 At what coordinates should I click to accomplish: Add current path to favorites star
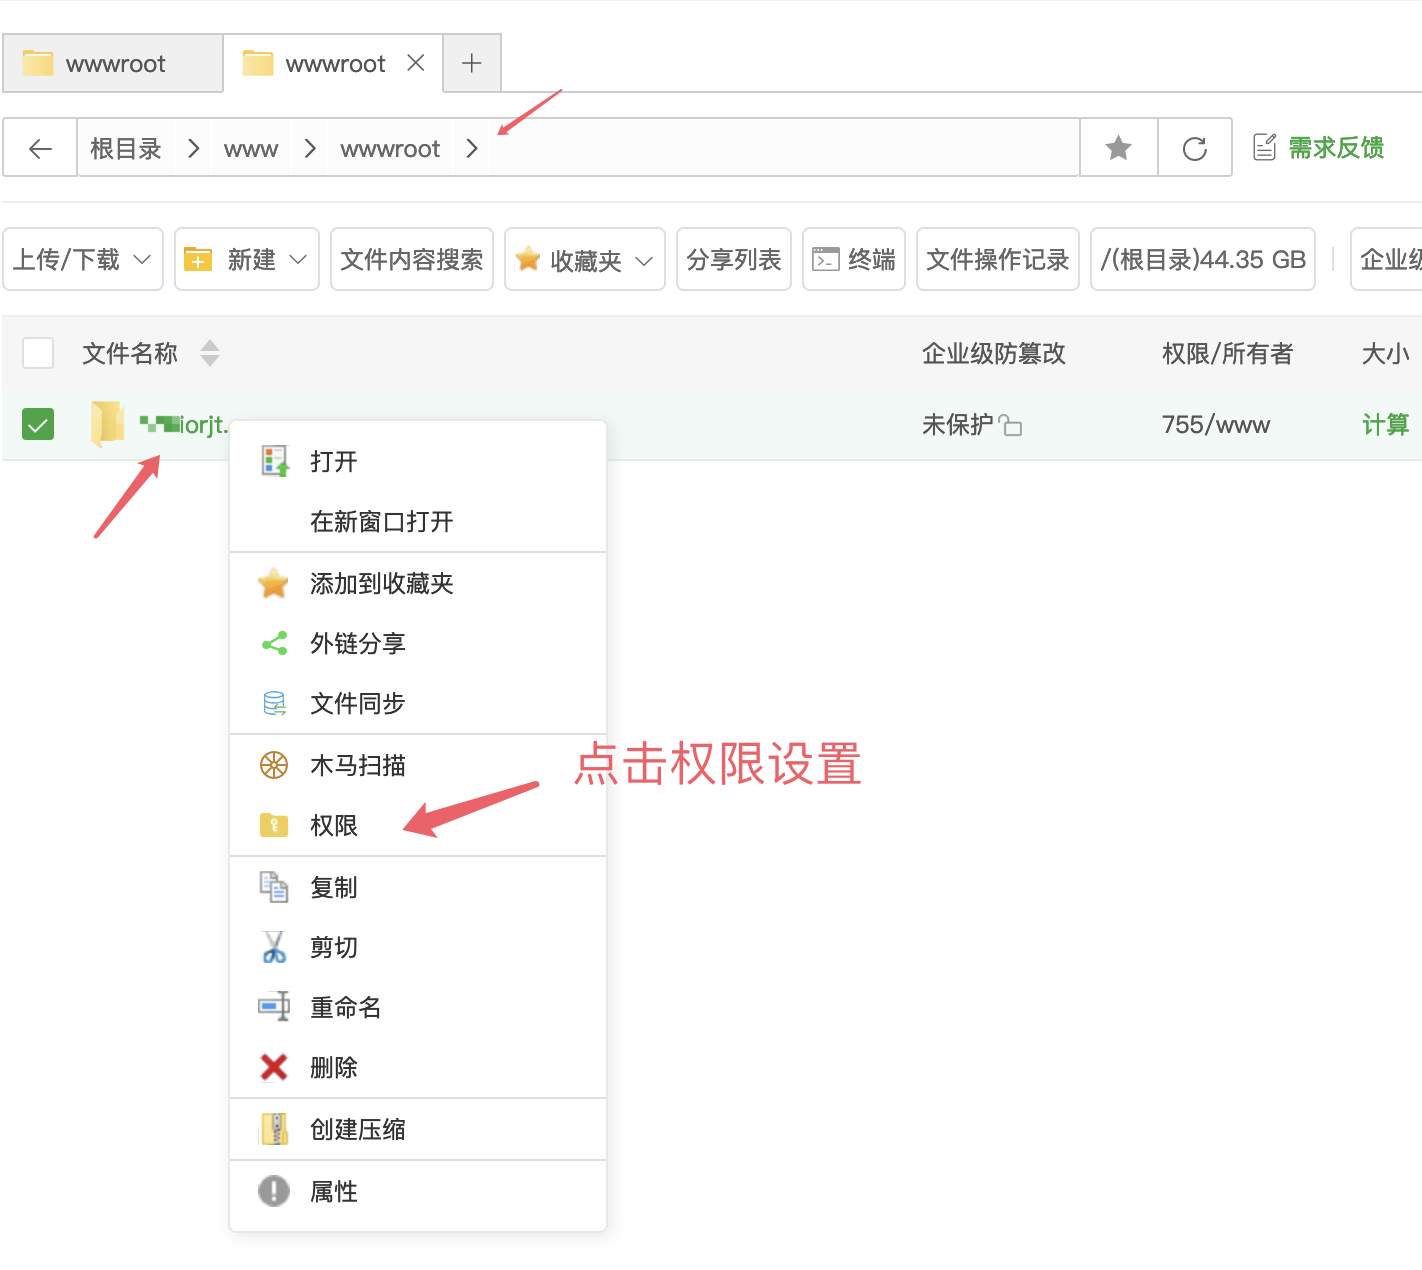(x=1118, y=149)
